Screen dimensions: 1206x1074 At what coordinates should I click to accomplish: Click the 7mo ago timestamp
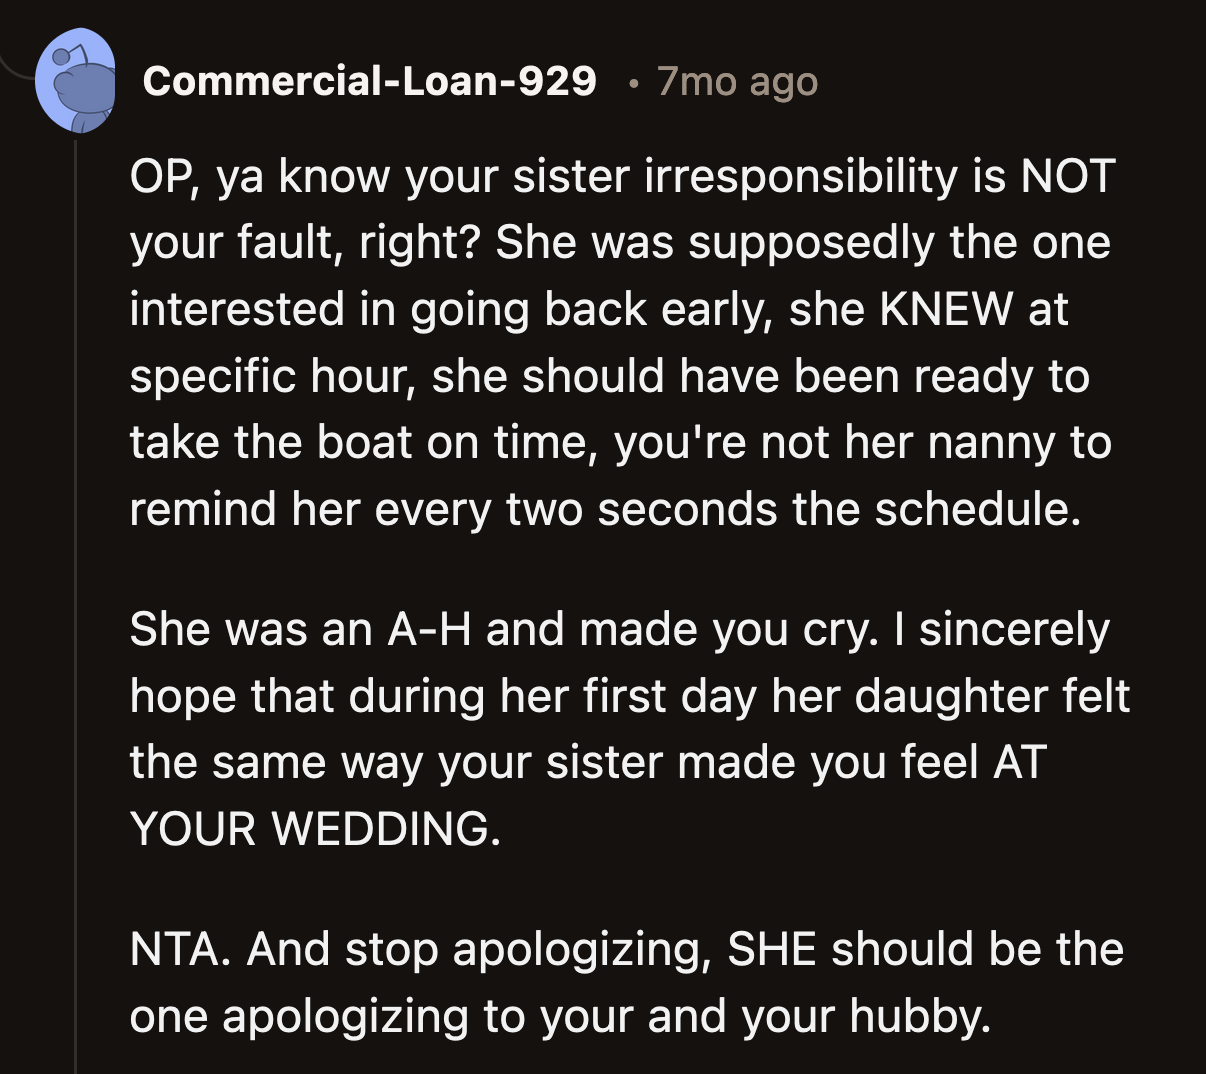(735, 82)
